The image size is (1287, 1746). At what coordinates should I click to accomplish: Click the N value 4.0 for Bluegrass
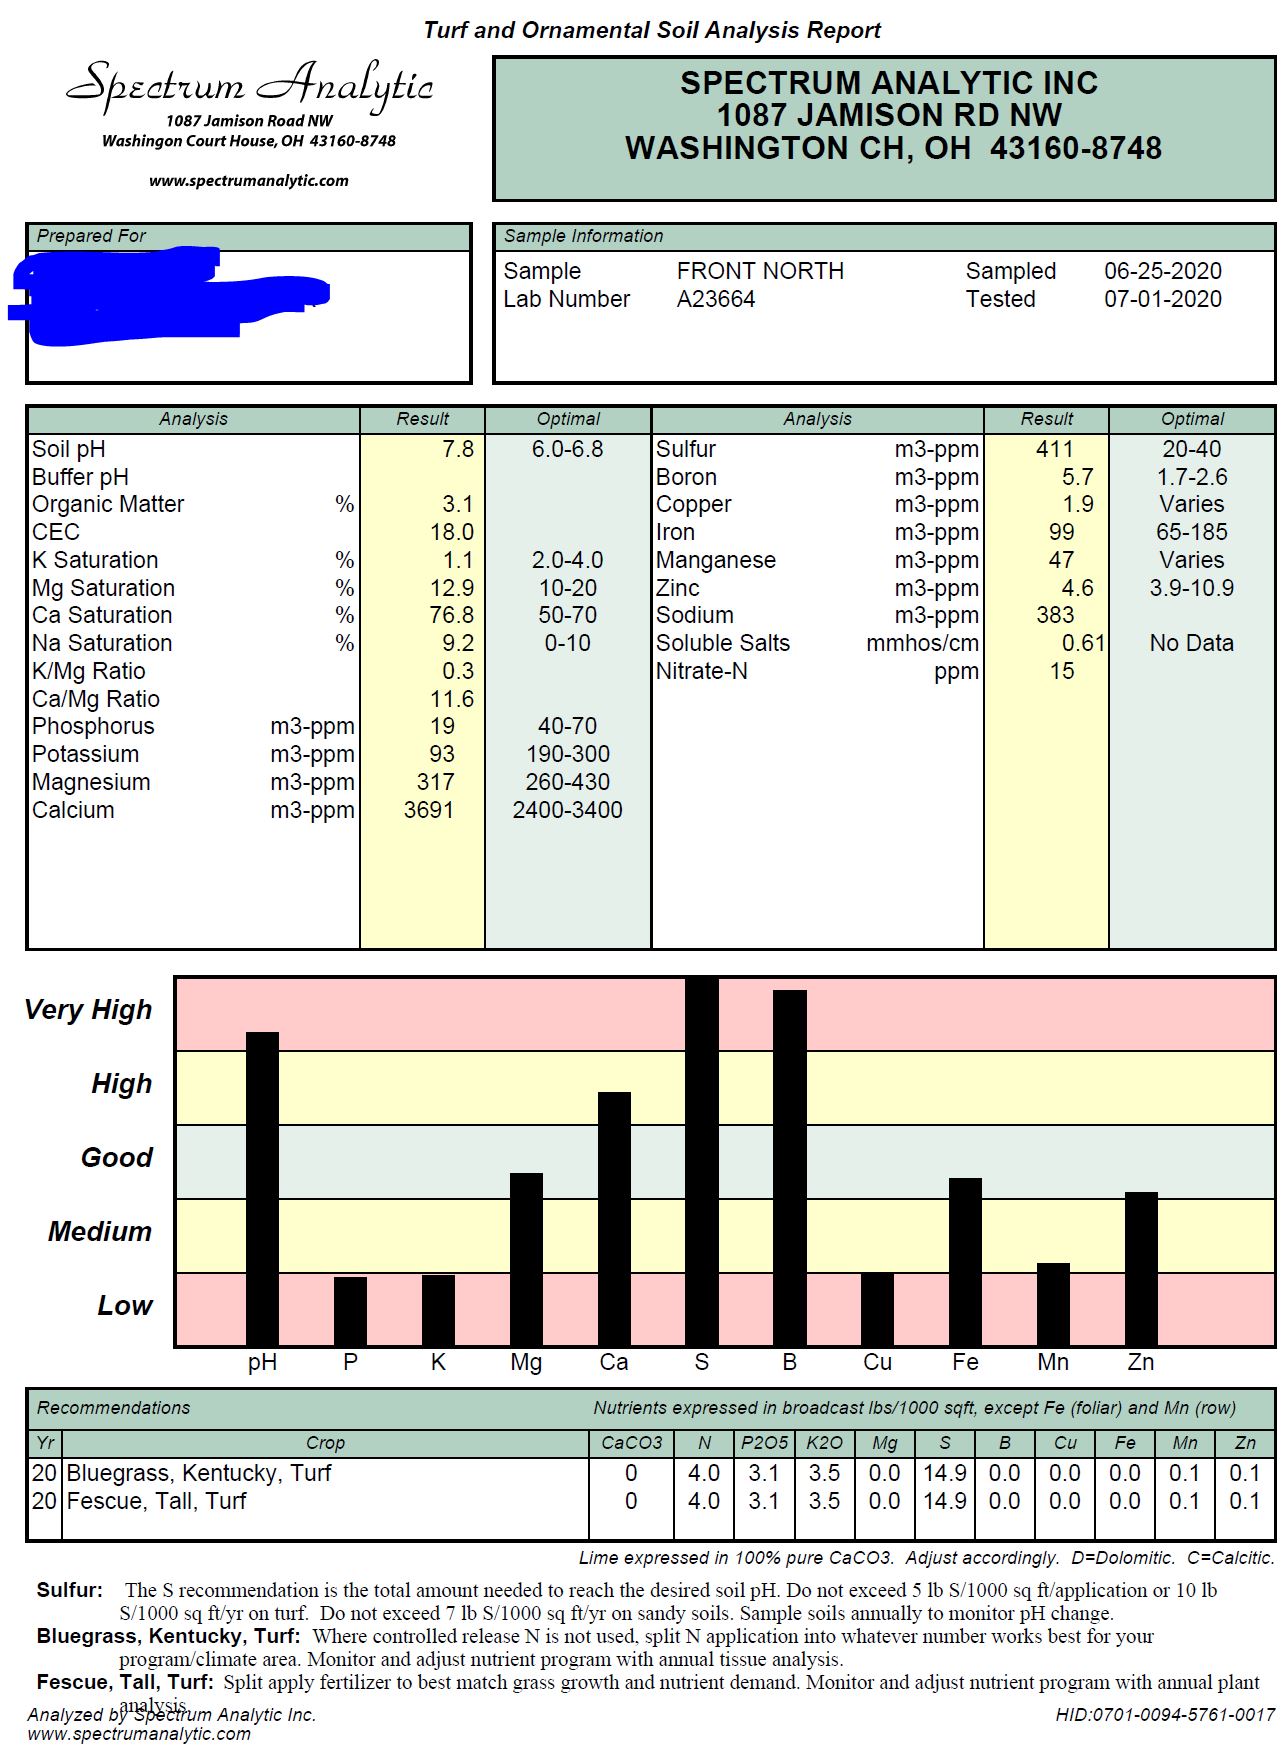[704, 1473]
